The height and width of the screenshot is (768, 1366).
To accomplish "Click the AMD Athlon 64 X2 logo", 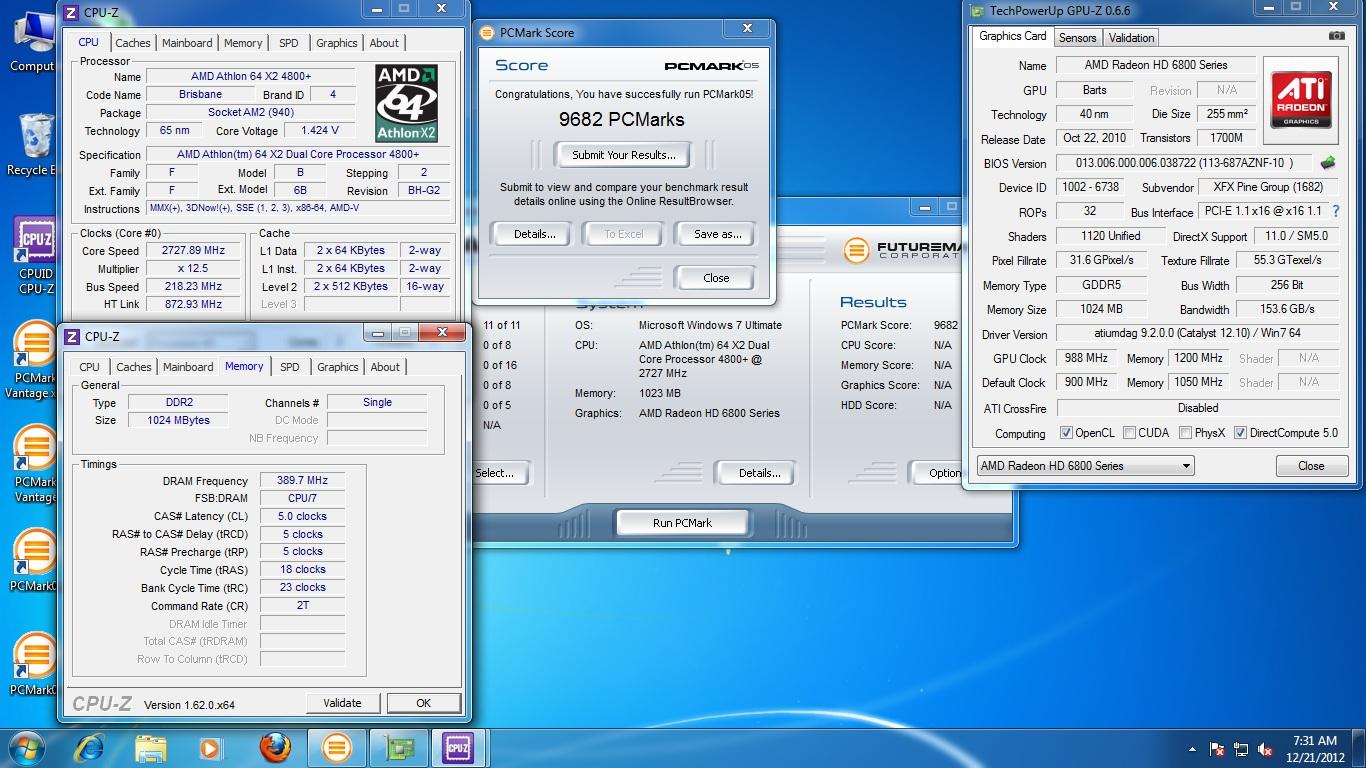I will pyautogui.click(x=405, y=103).
